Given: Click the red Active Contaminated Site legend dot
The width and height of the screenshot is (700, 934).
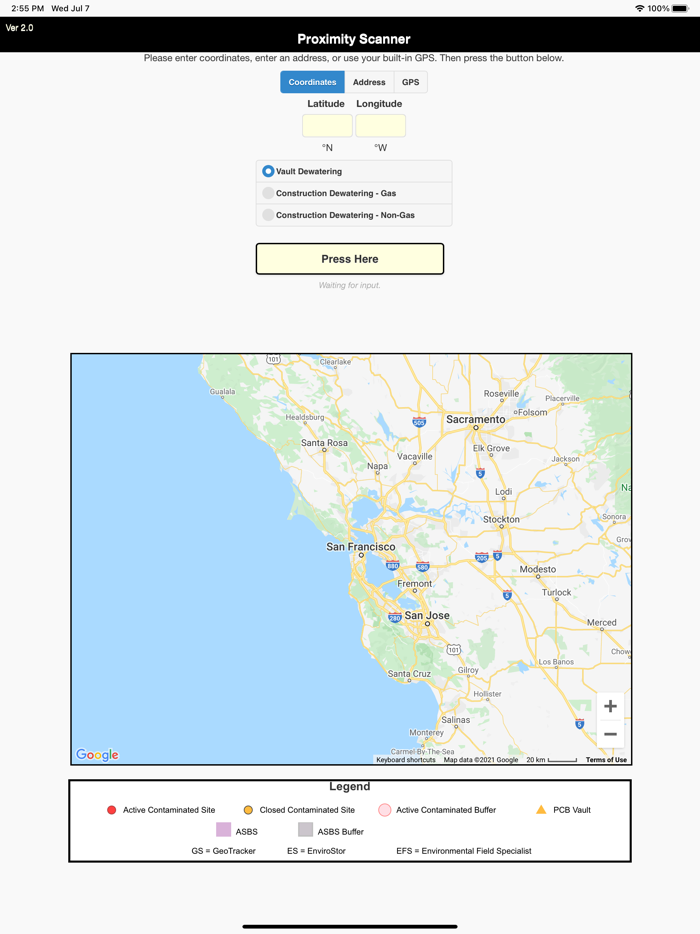Looking at the screenshot, I should [x=111, y=810].
